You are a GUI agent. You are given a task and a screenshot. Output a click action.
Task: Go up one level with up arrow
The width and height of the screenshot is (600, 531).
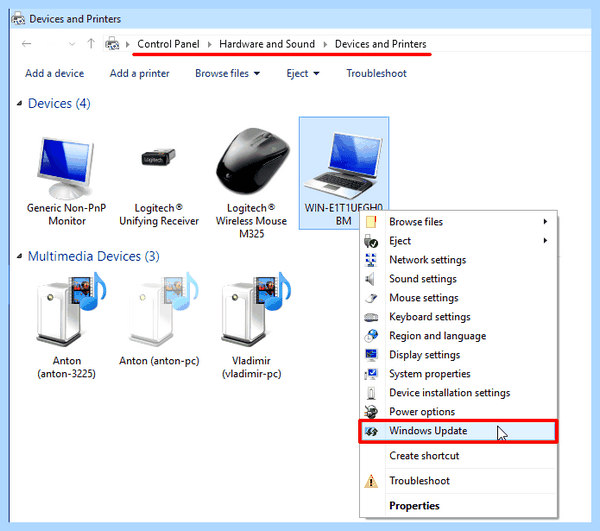click(x=91, y=44)
